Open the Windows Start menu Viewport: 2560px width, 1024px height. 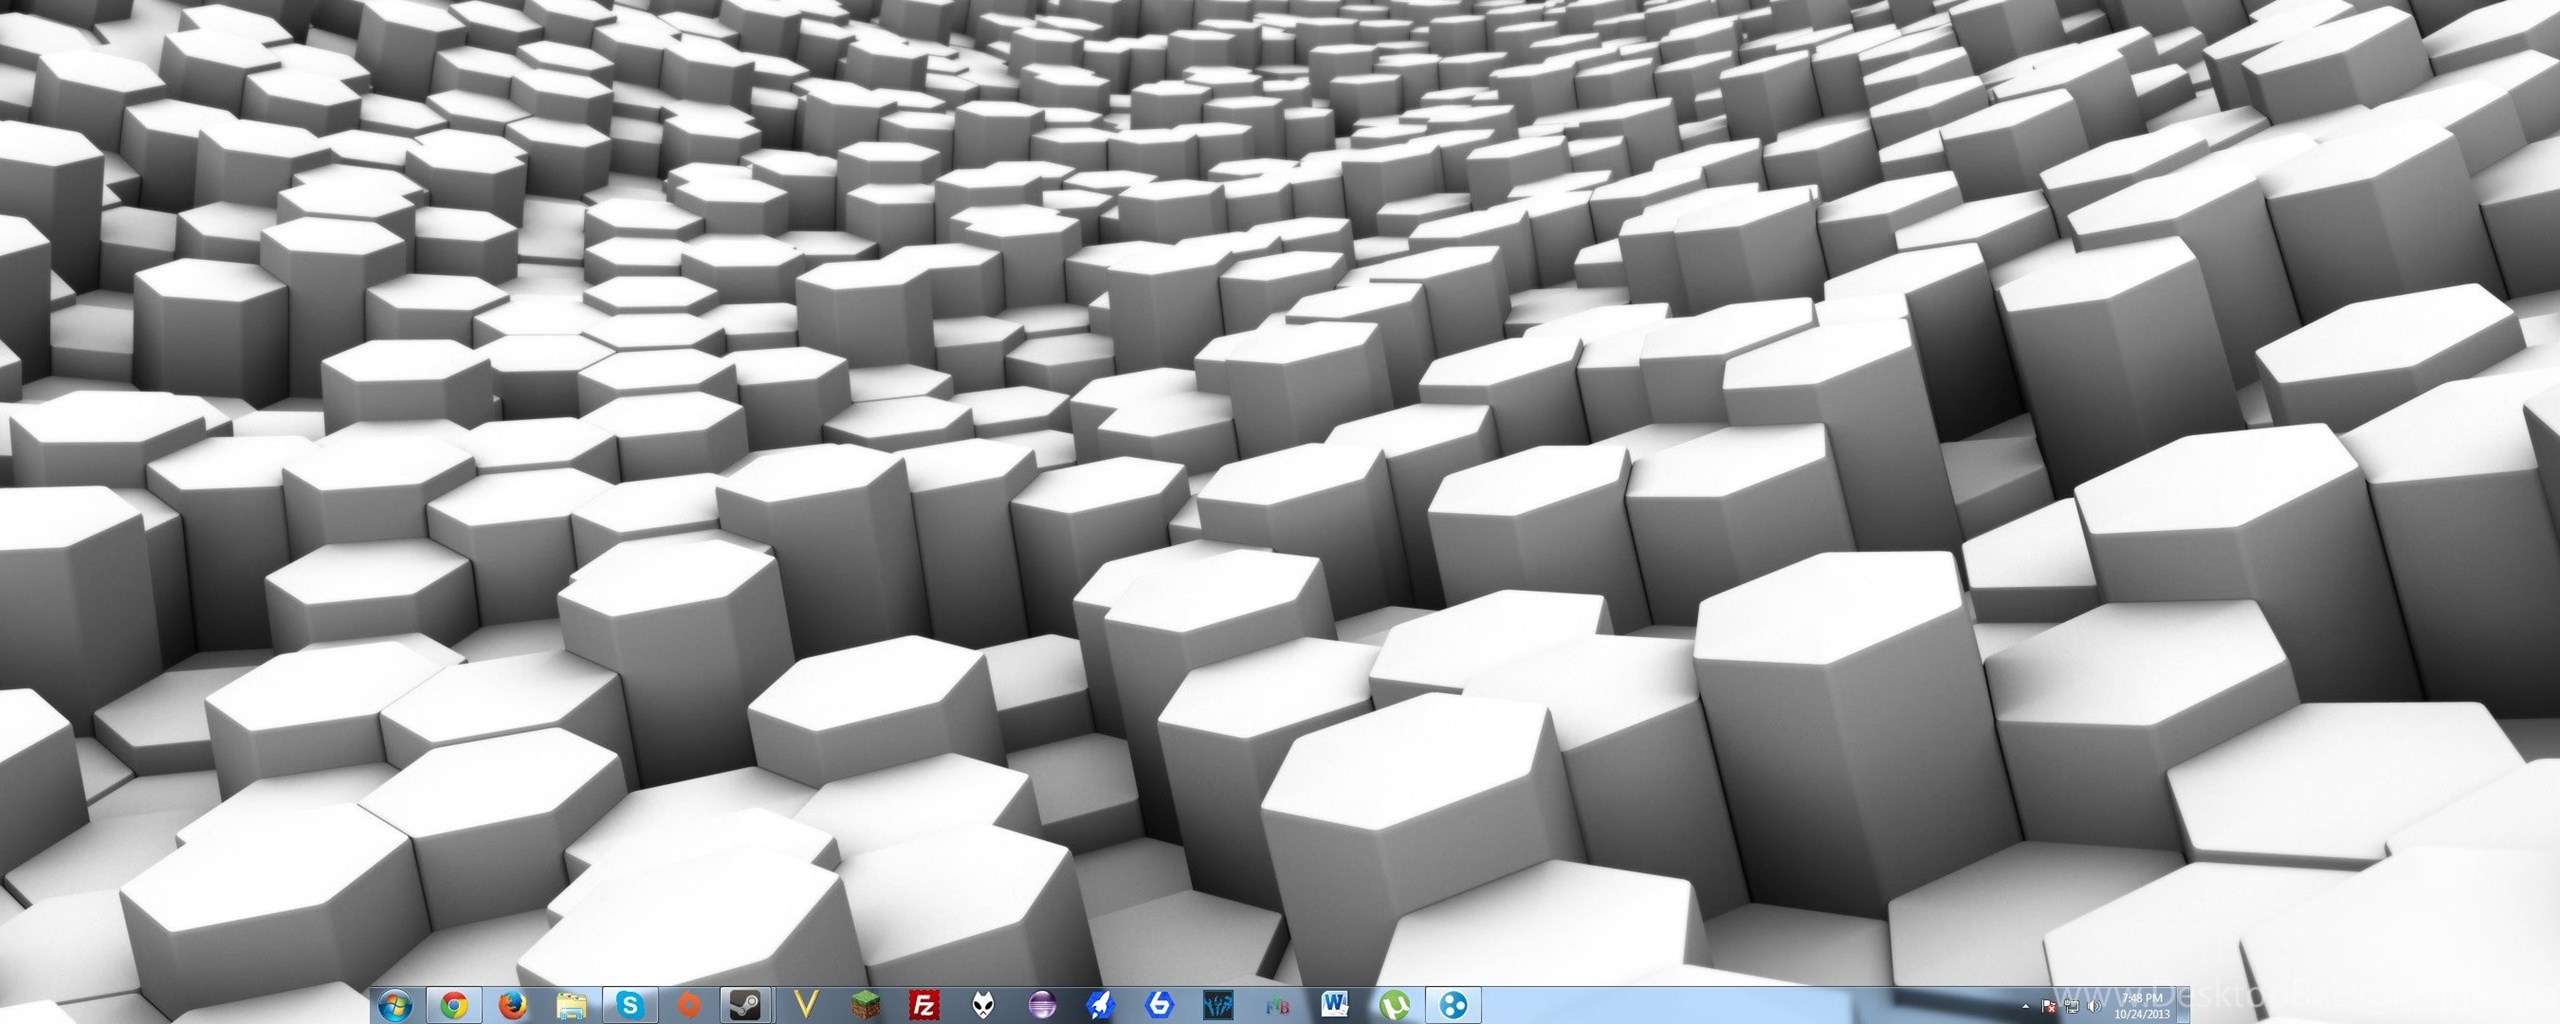point(395,1004)
